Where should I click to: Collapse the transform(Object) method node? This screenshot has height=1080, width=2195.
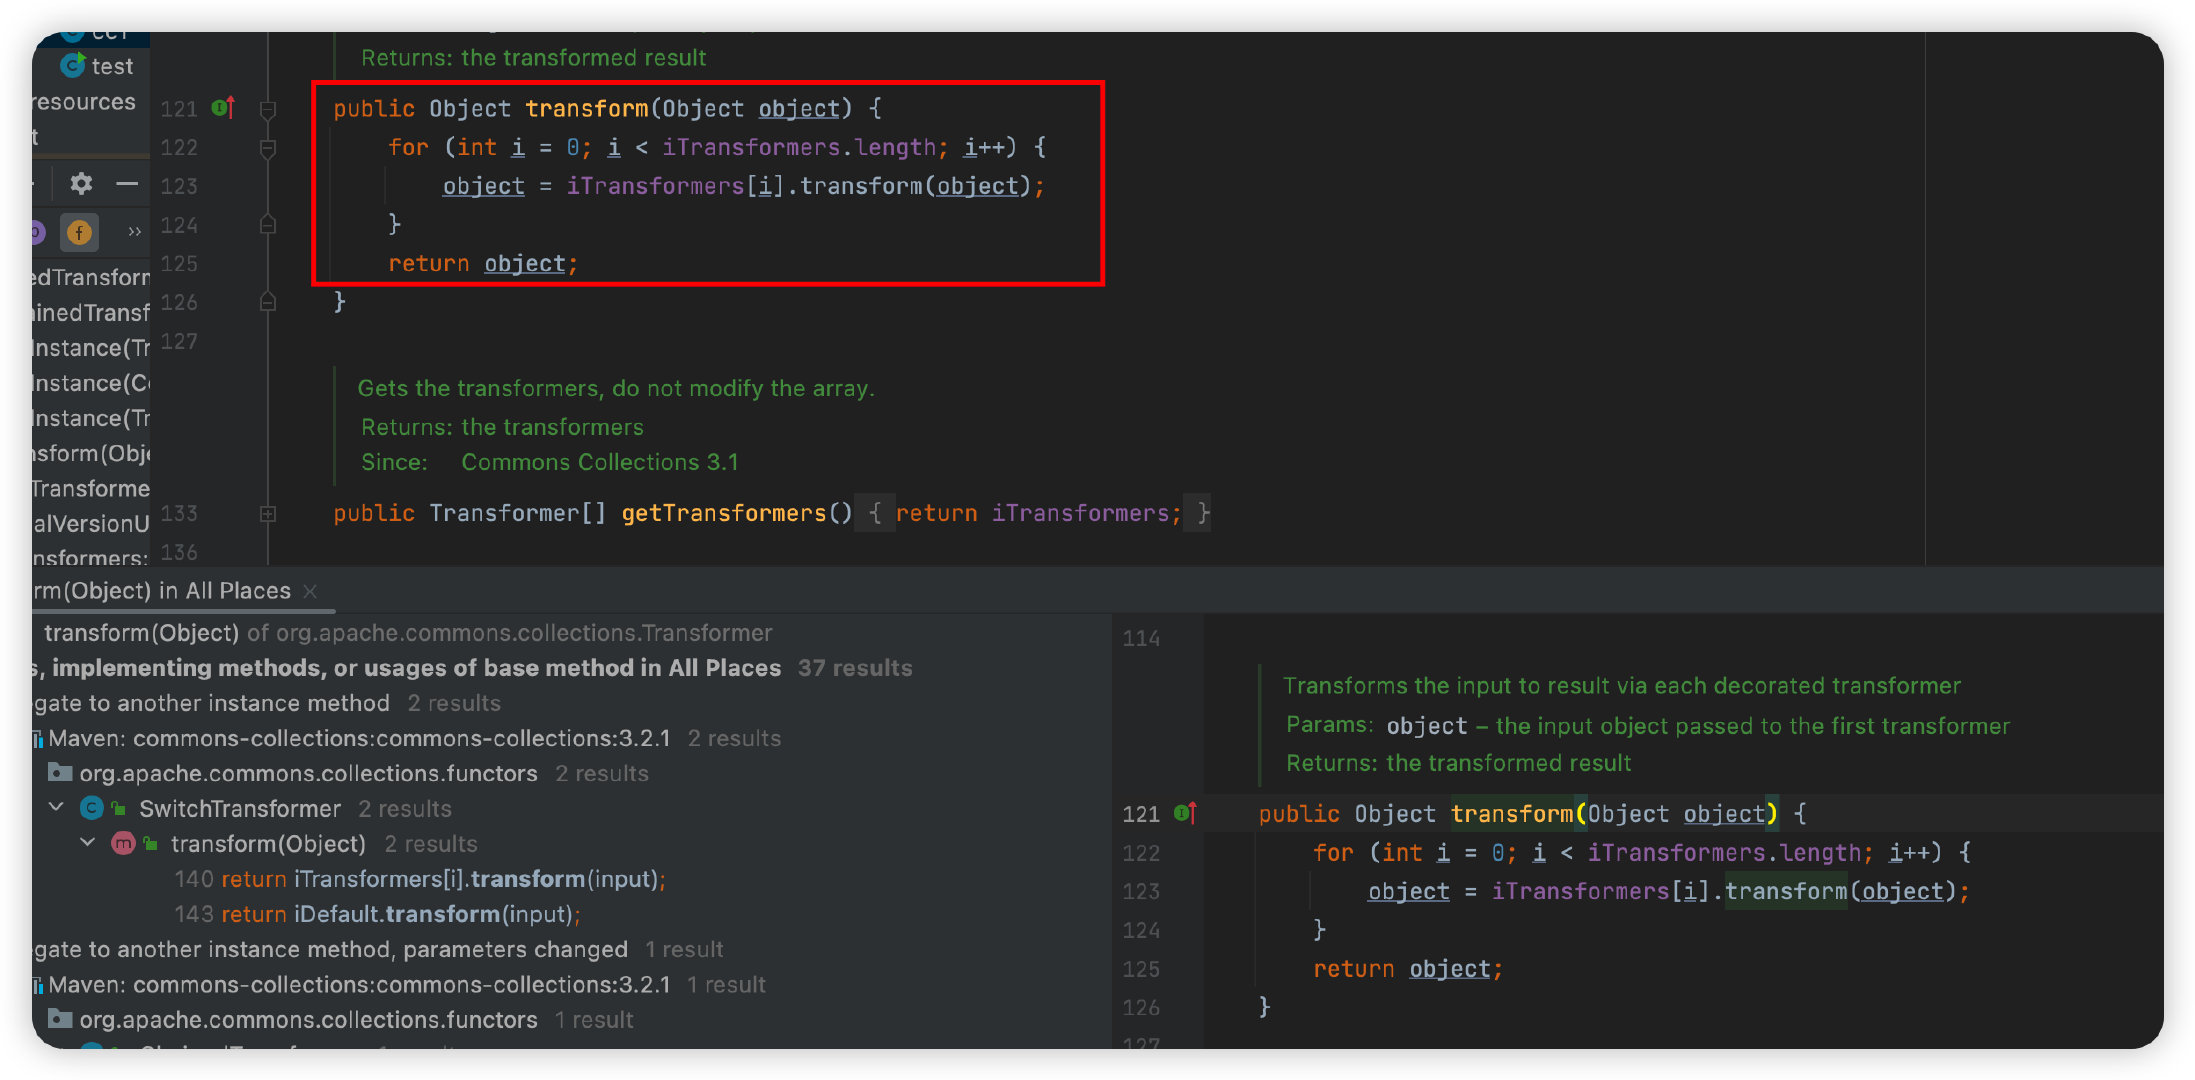click(88, 843)
